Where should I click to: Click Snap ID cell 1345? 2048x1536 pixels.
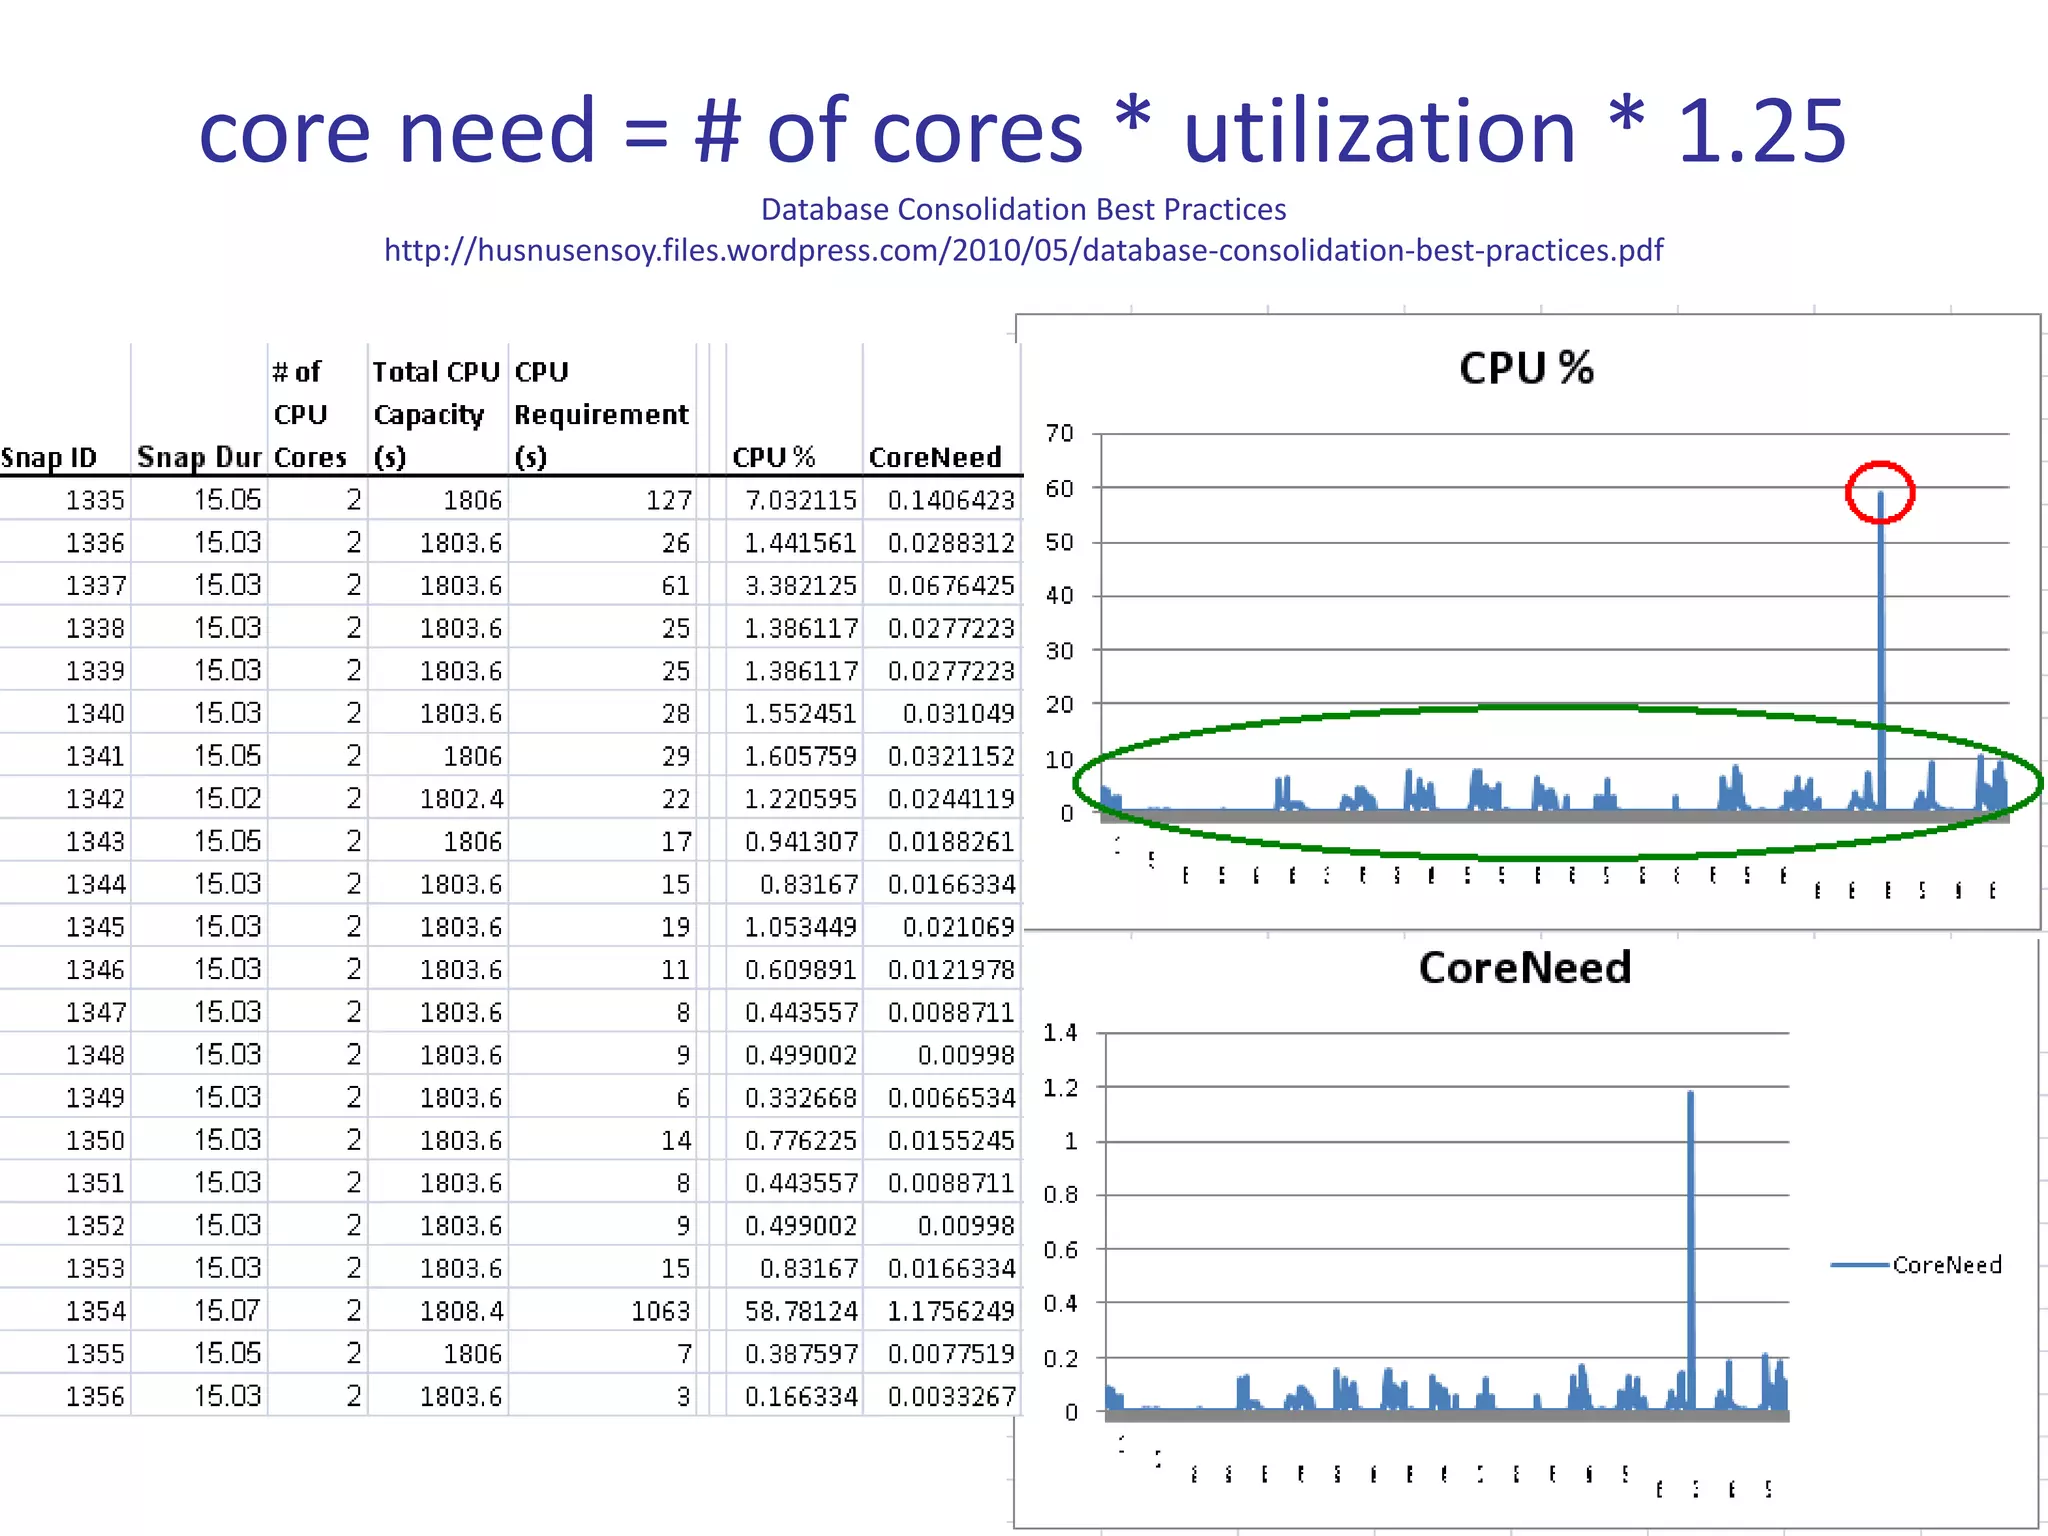pyautogui.click(x=95, y=927)
